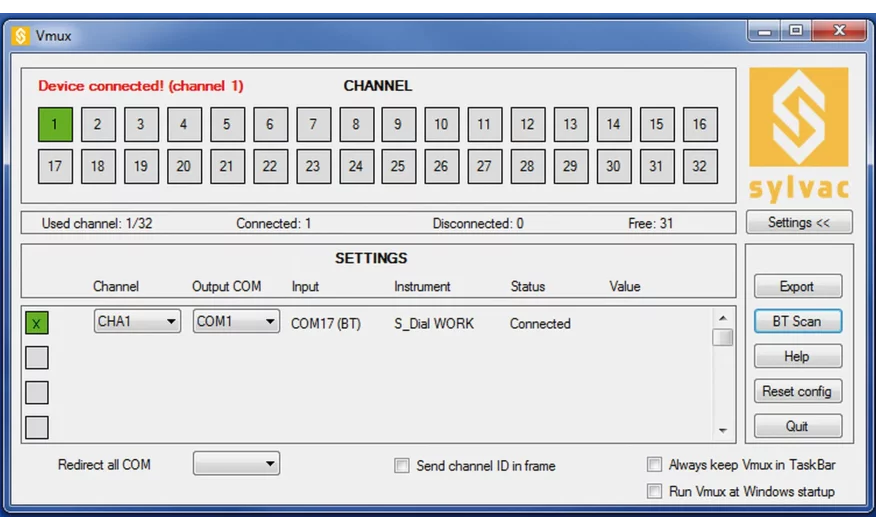Select channel 29 button
Screen dimensions: 876x530
coord(571,166)
